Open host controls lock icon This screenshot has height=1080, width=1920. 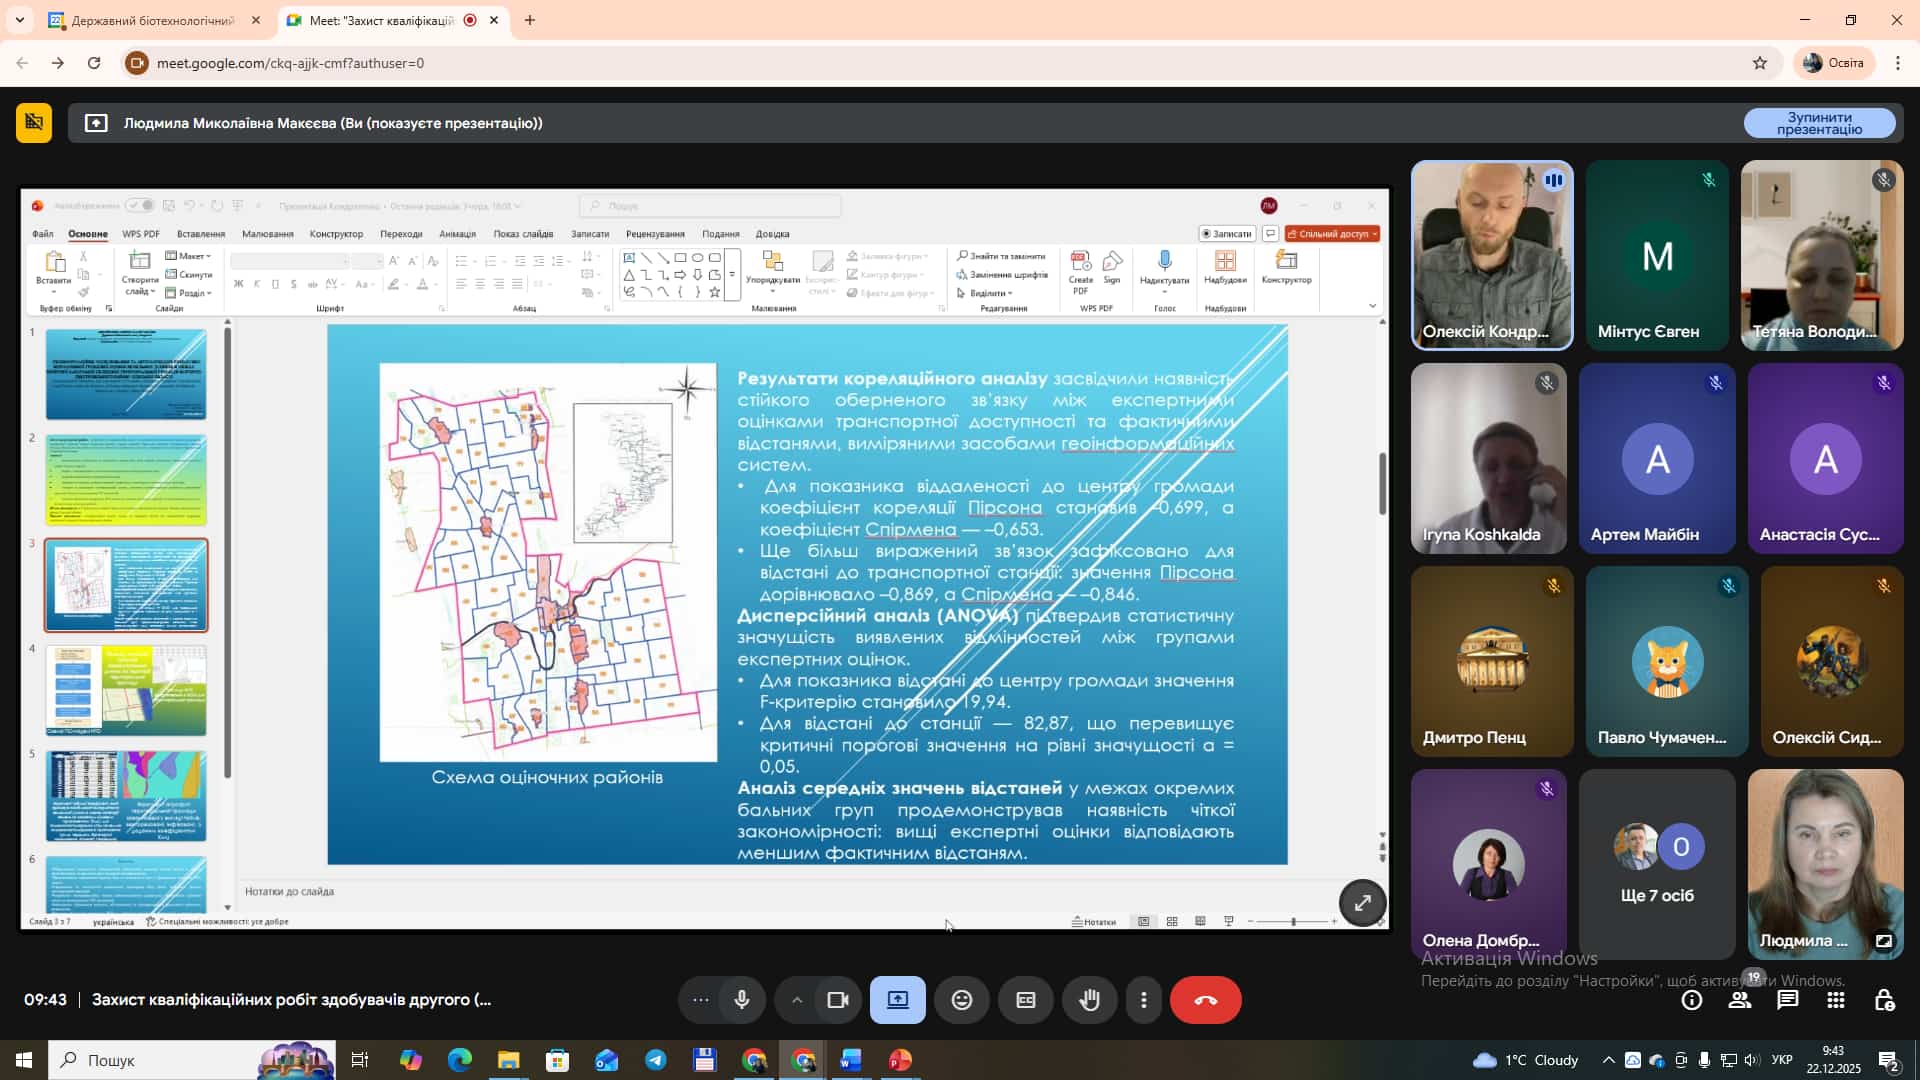point(1884,1000)
